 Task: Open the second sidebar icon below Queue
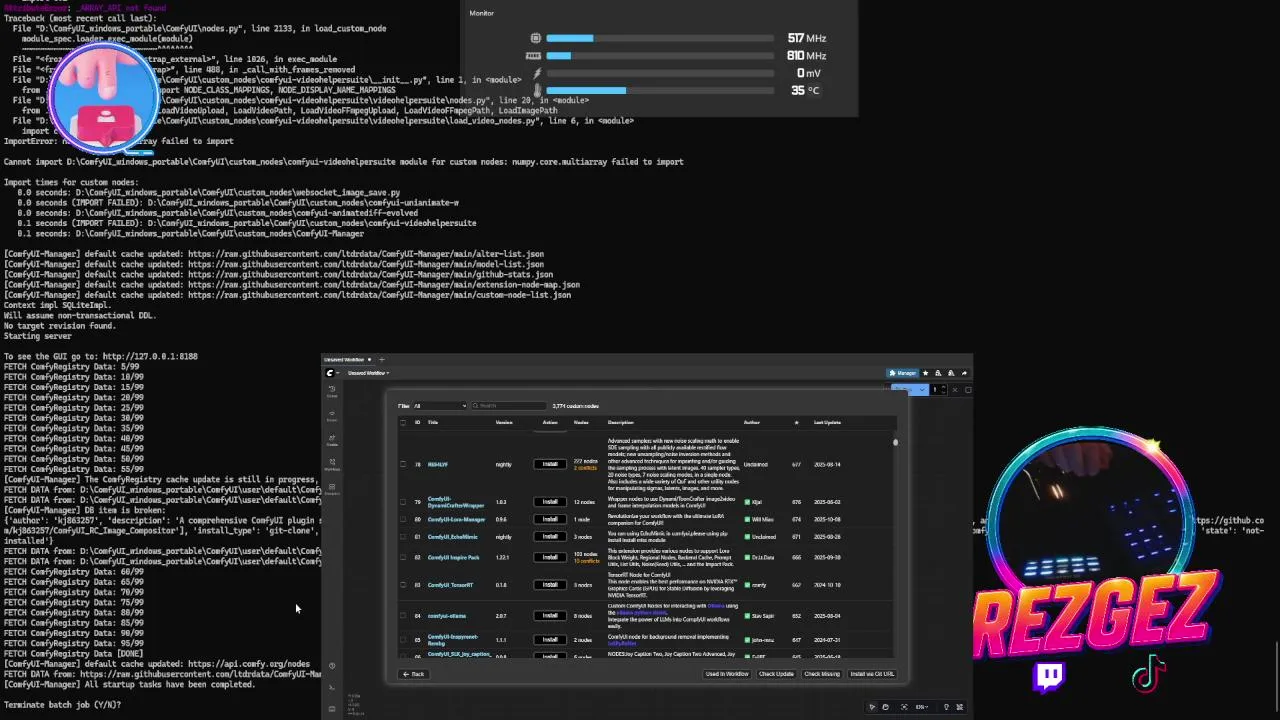tap(332, 414)
